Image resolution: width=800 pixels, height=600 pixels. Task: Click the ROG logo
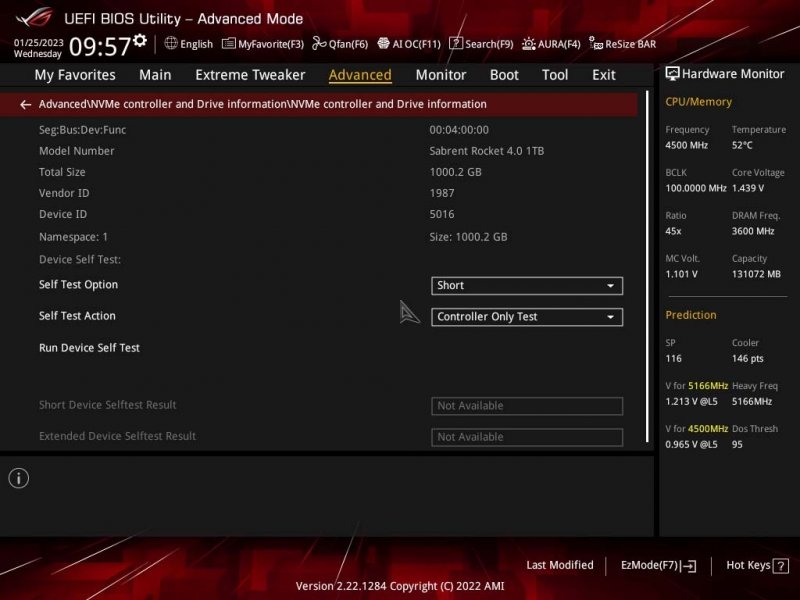[34, 17]
